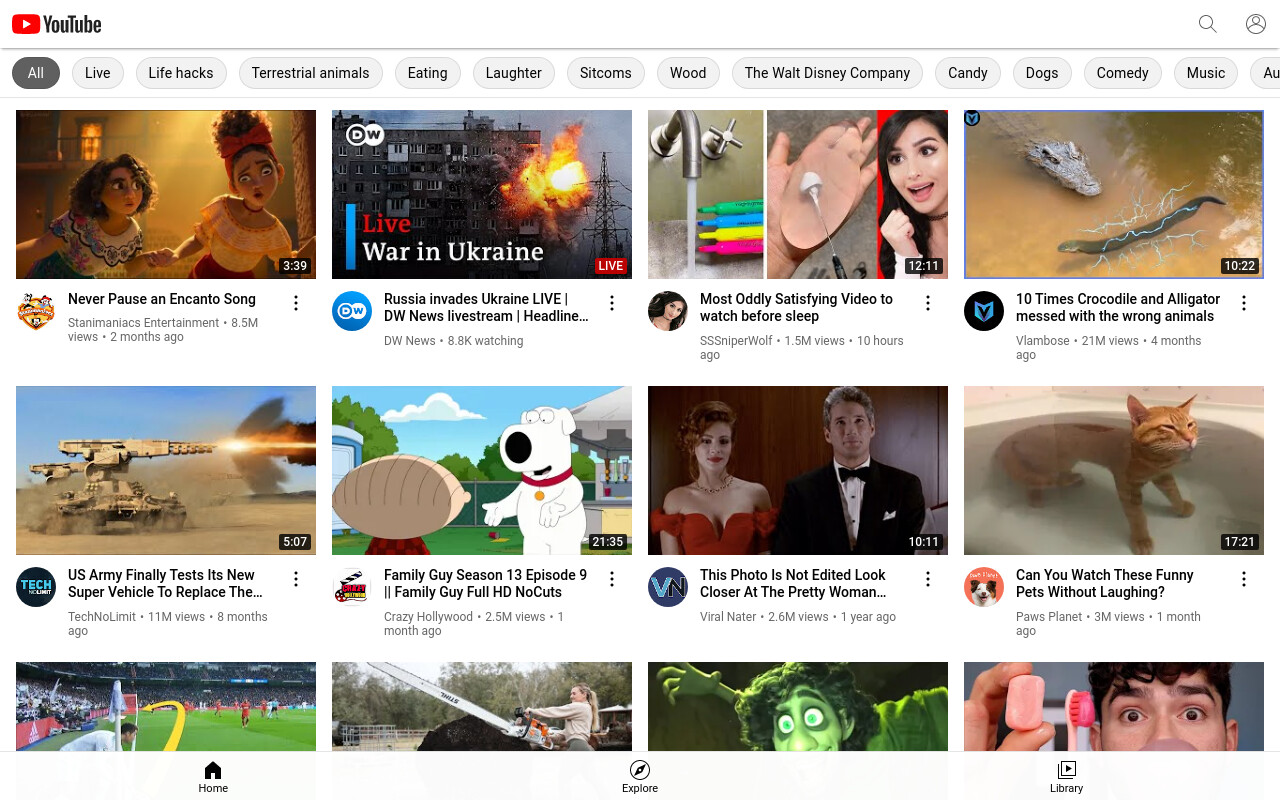Screen dimensions: 1280x800
Task: Open 'This Photo Is Not Edited' title
Action: pos(793,584)
